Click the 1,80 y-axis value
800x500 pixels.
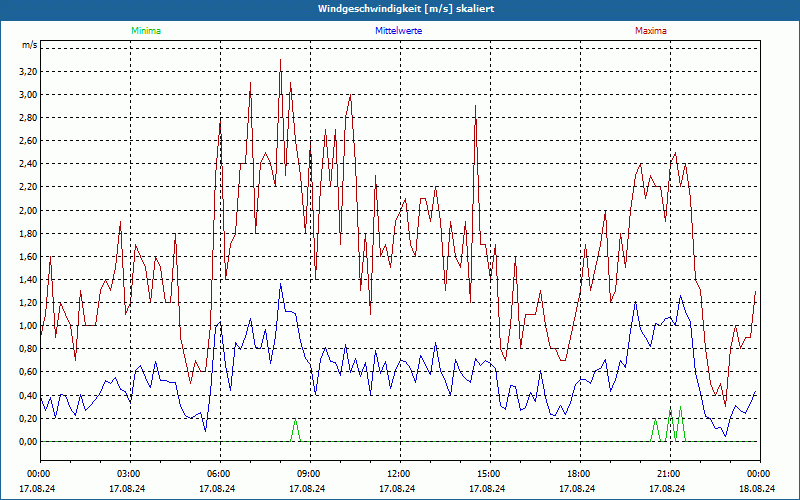(28, 234)
